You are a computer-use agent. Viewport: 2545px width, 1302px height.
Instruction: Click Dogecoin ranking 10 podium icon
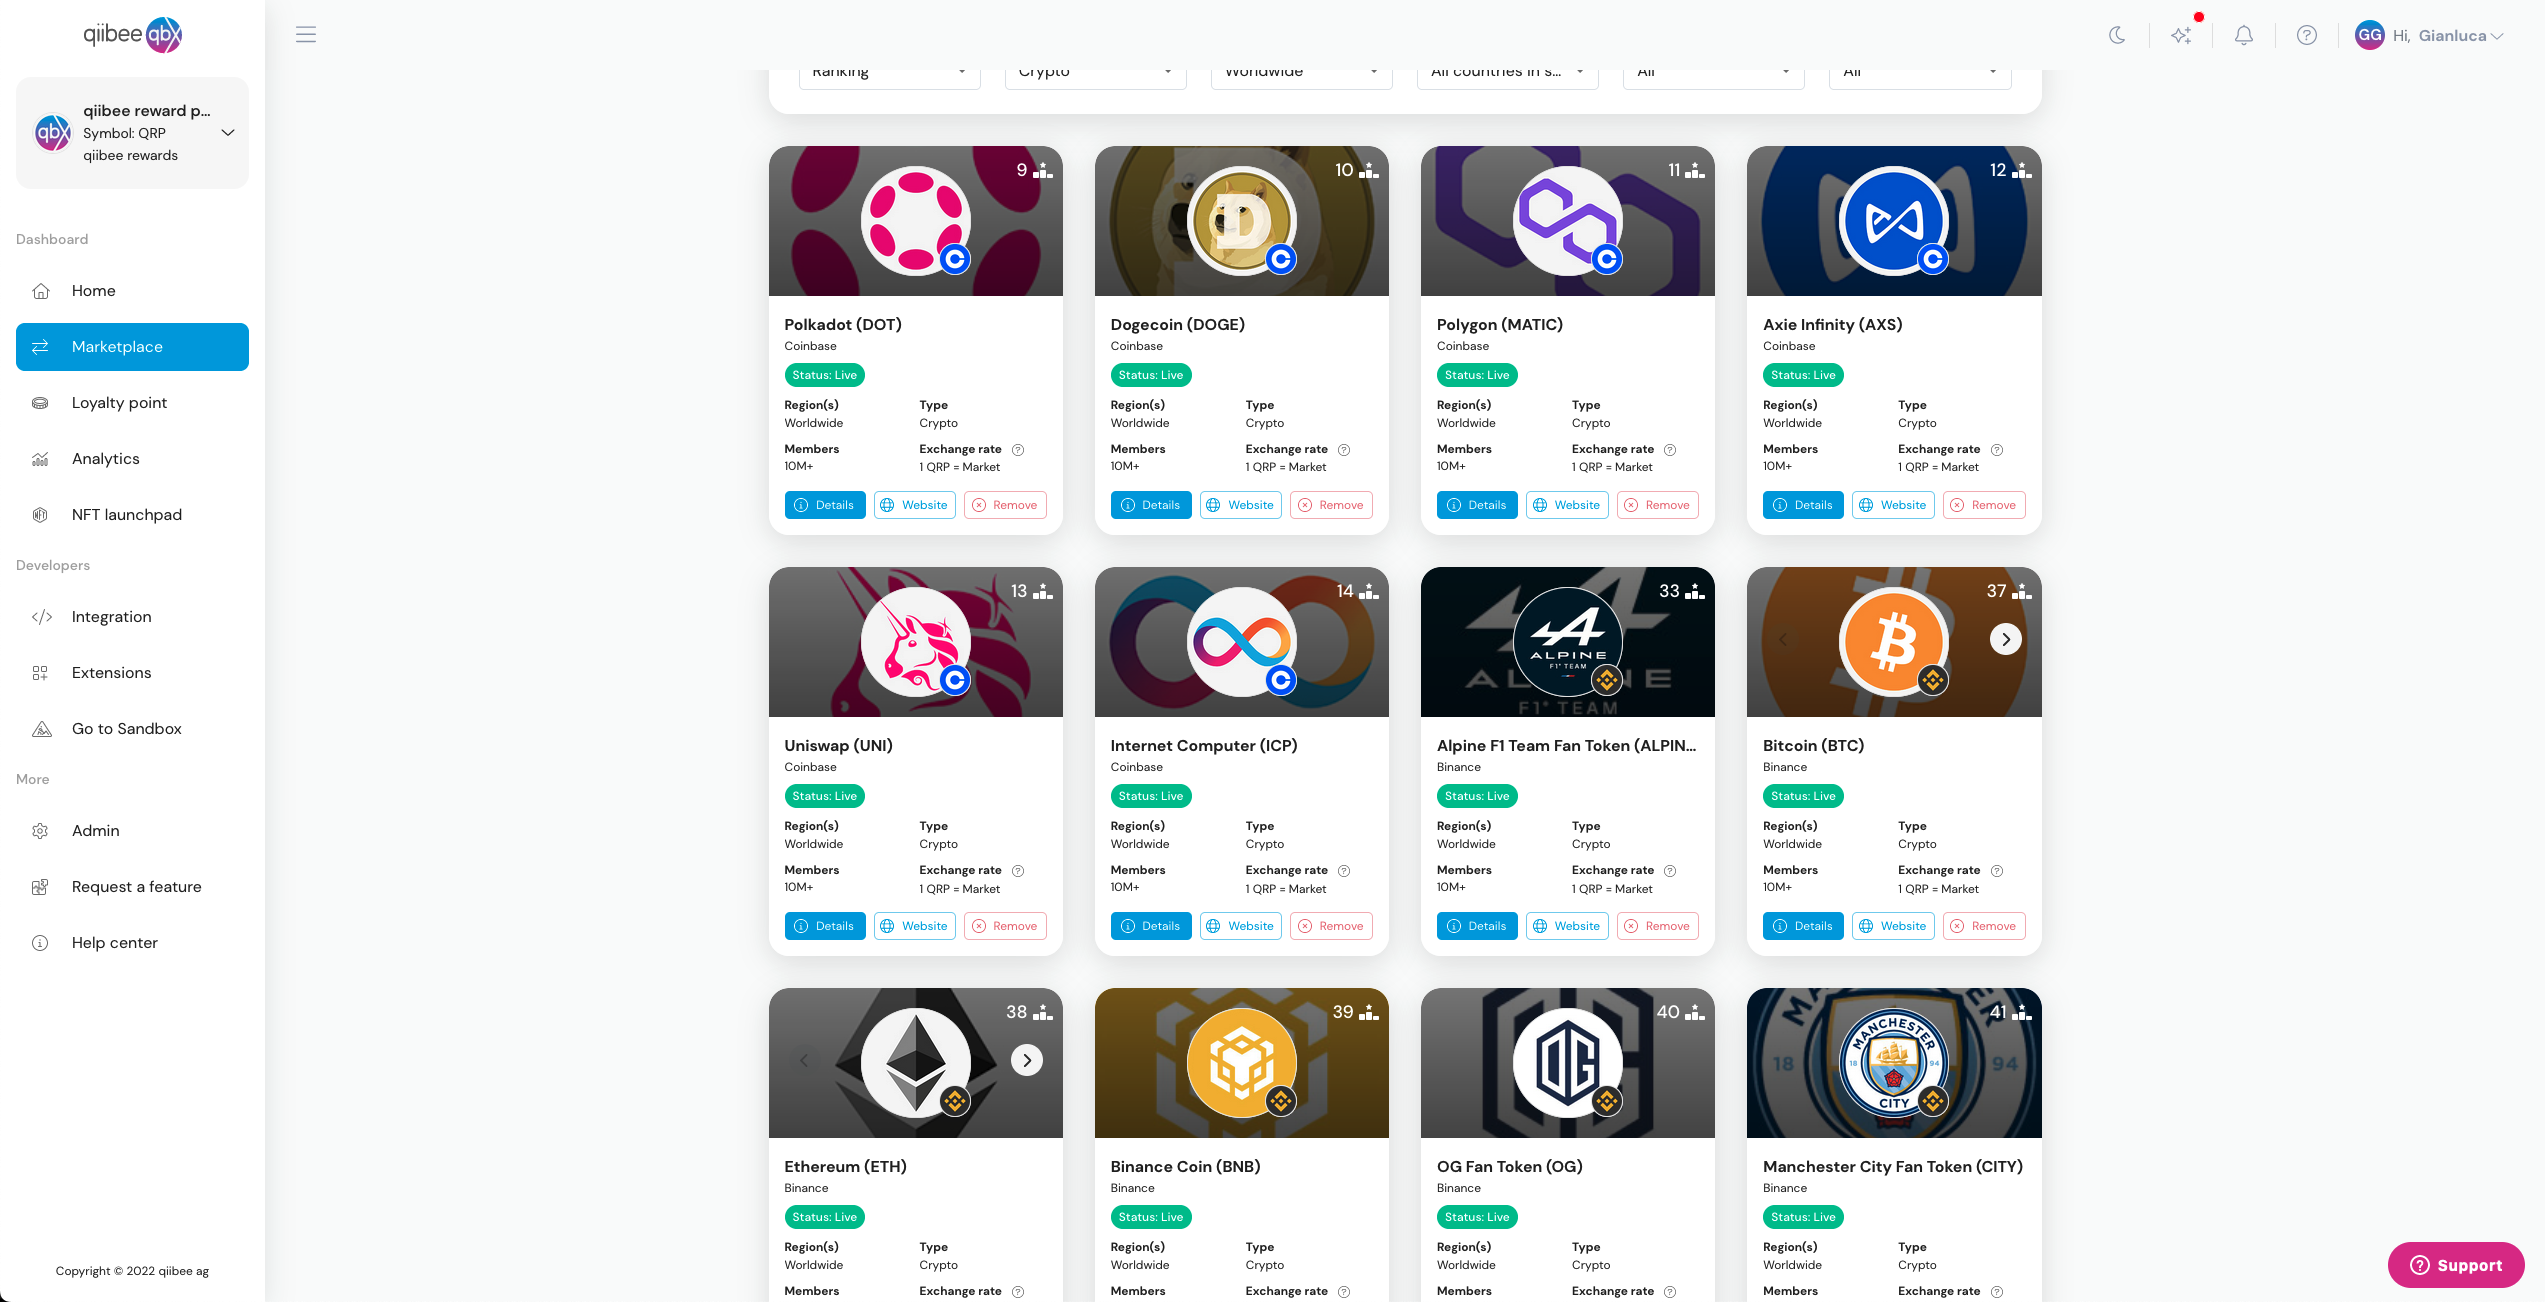click(x=1369, y=170)
